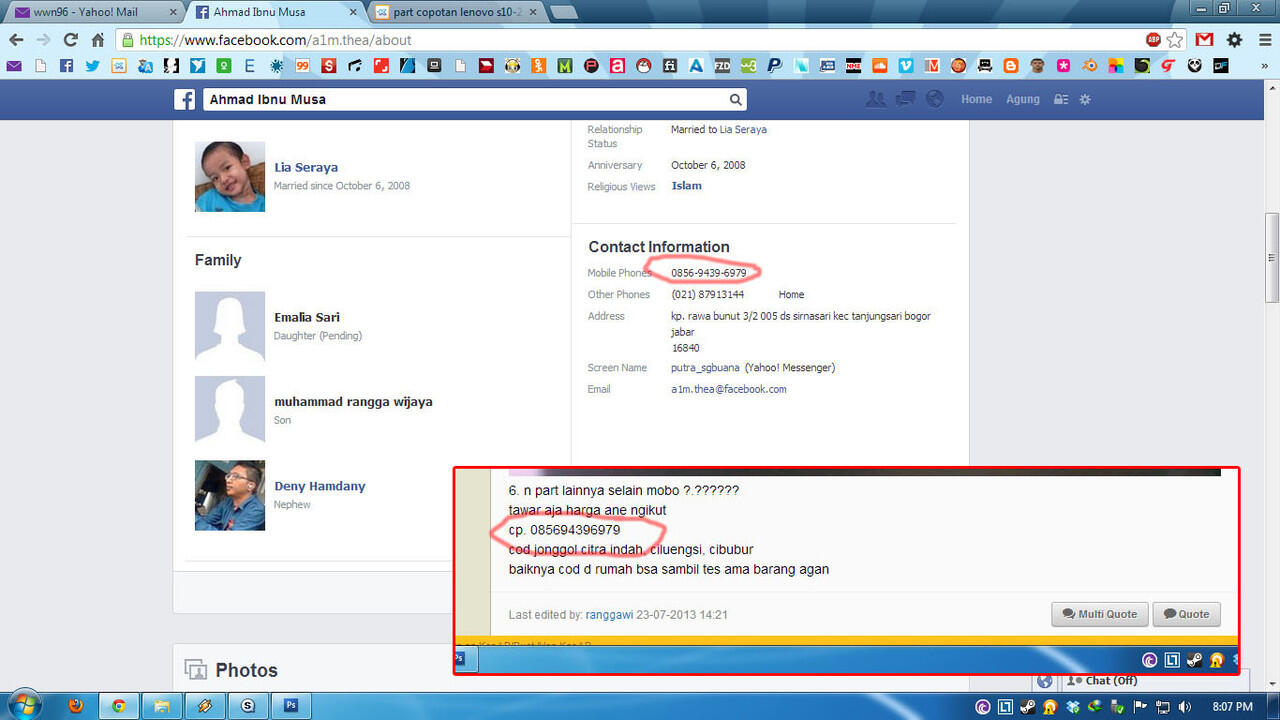Screen dimensions: 1280x720
Task: Toggle system volume speaker icon in tray
Action: (1185, 707)
